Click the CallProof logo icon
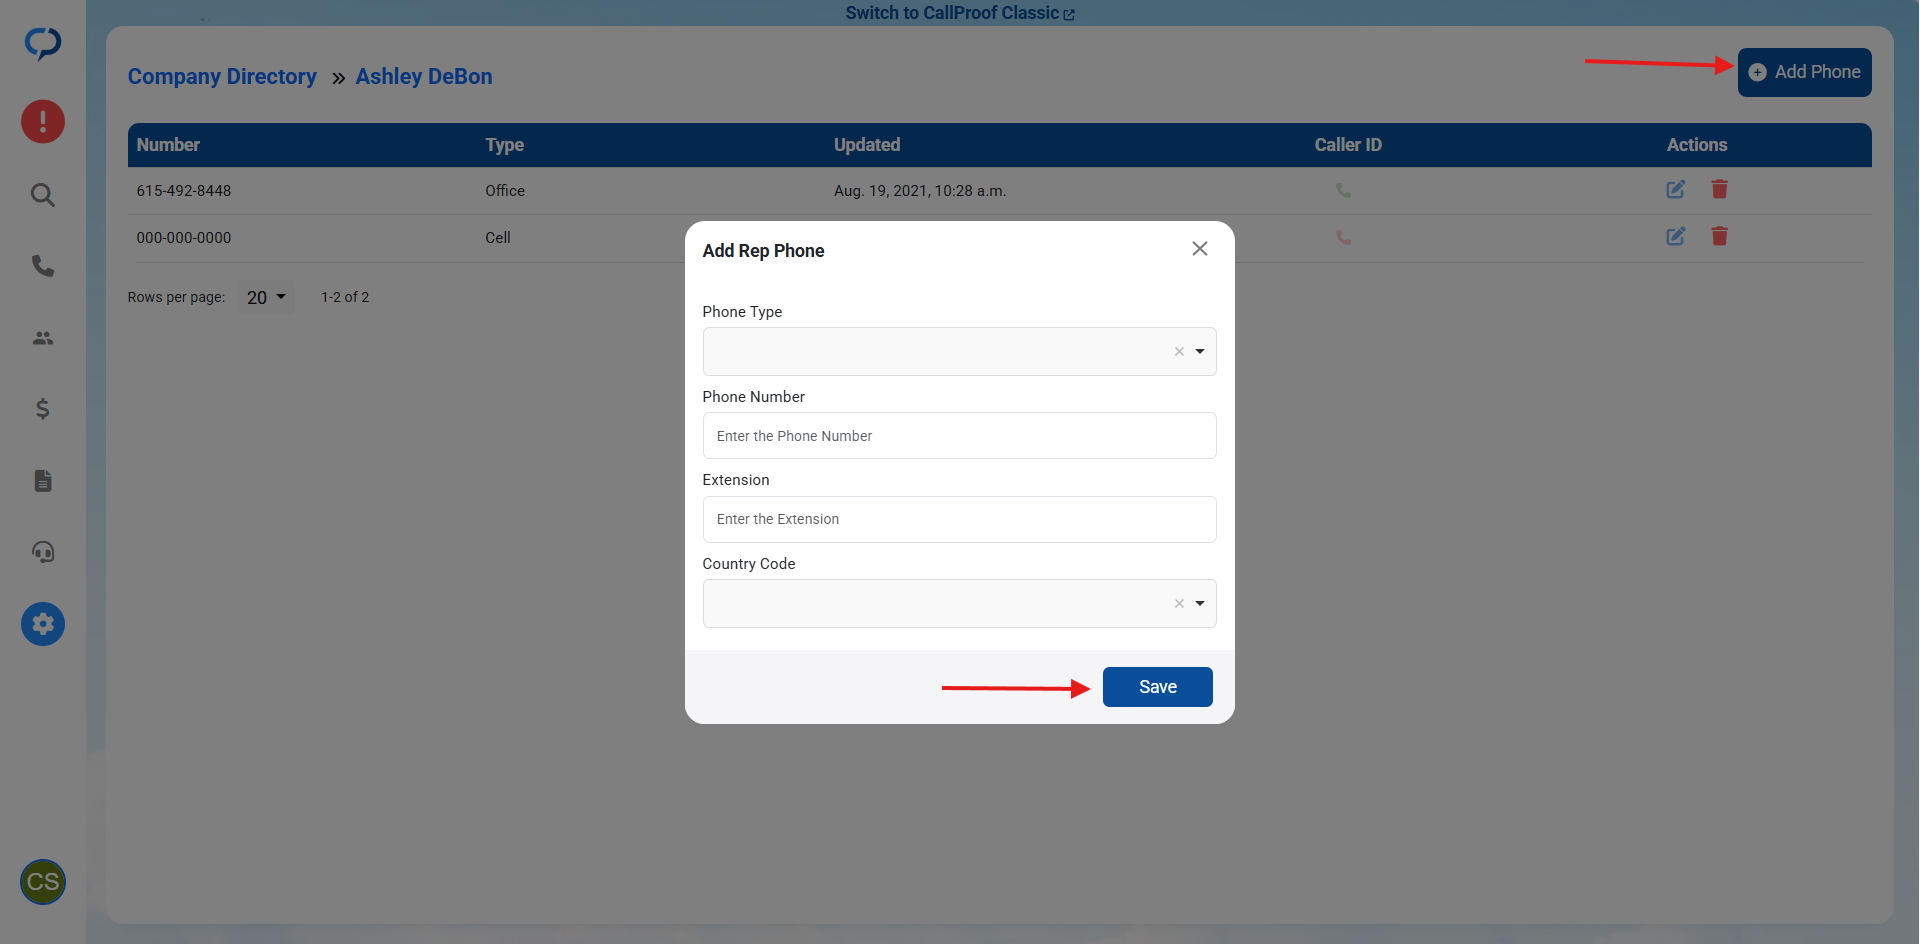The height and width of the screenshot is (945, 1920). tap(43, 43)
